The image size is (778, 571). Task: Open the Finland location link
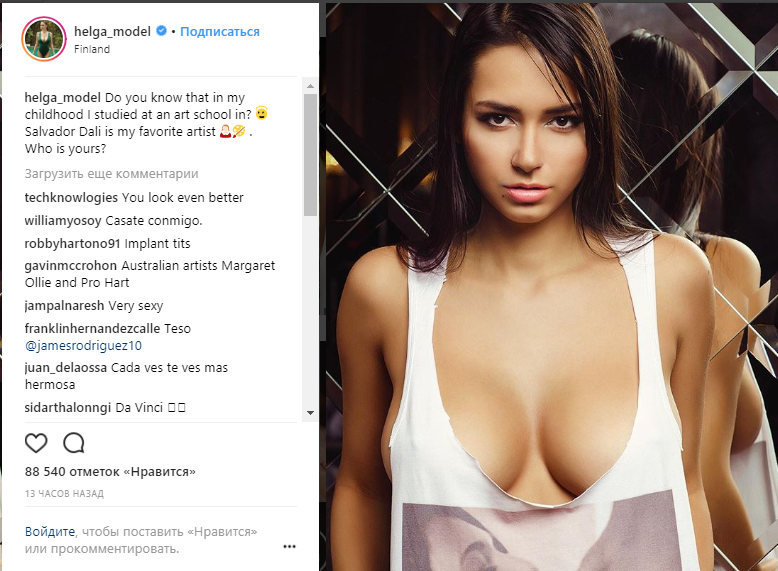(92, 49)
